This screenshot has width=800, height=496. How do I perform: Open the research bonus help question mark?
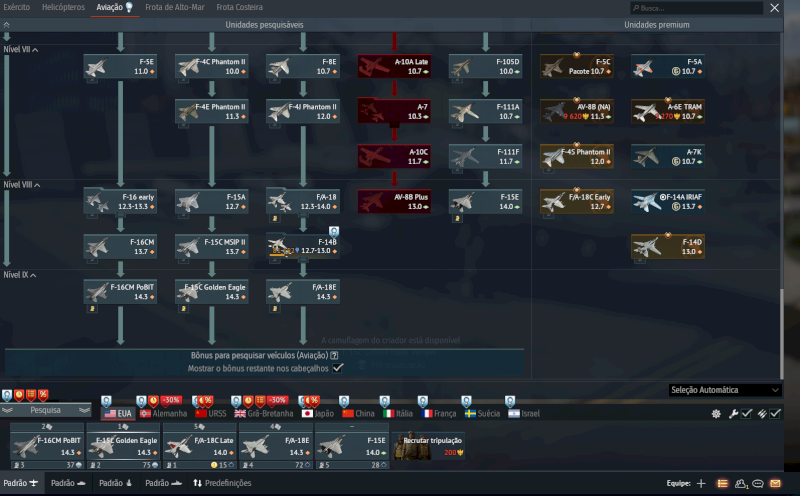point(334,355)
